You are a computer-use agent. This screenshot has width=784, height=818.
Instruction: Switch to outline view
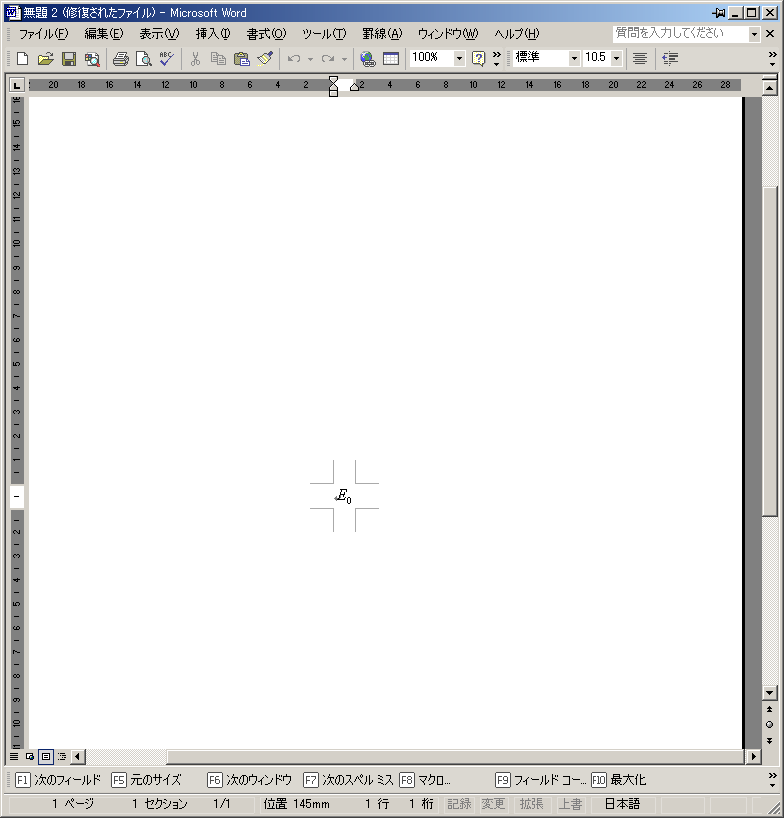click(62, 756)
